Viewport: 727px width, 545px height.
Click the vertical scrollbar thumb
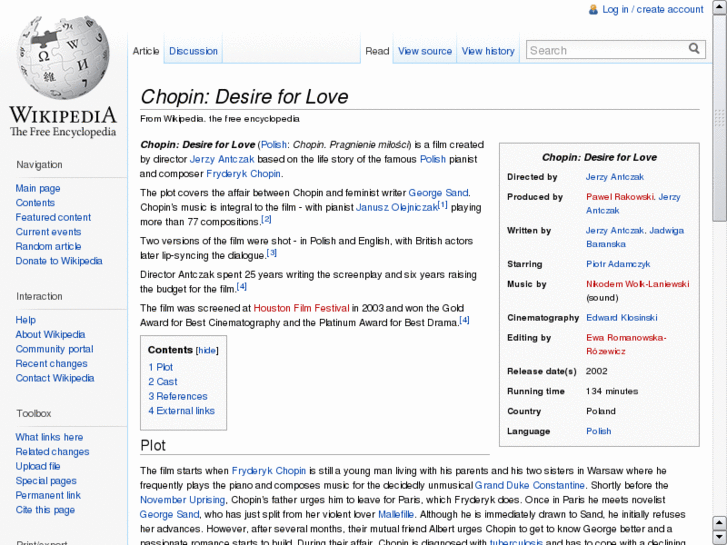(719, 118)
